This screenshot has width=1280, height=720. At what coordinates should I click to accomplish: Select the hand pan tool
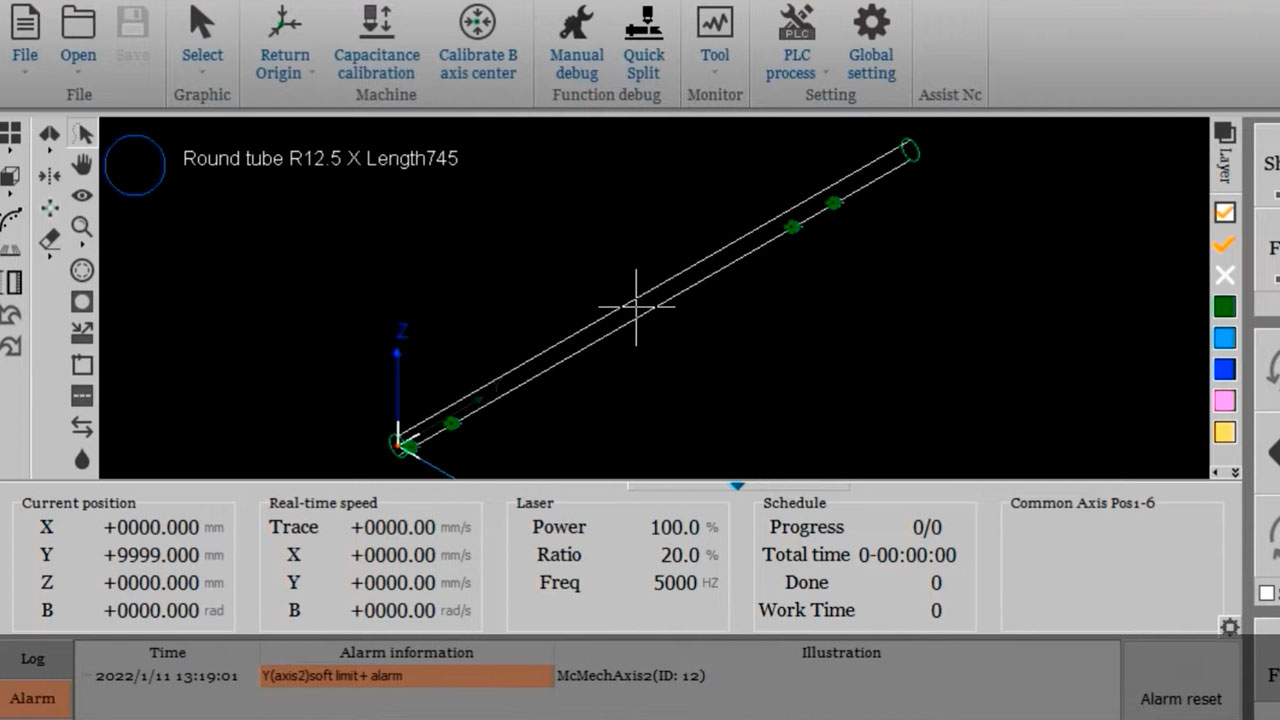(x=82, y=164)
